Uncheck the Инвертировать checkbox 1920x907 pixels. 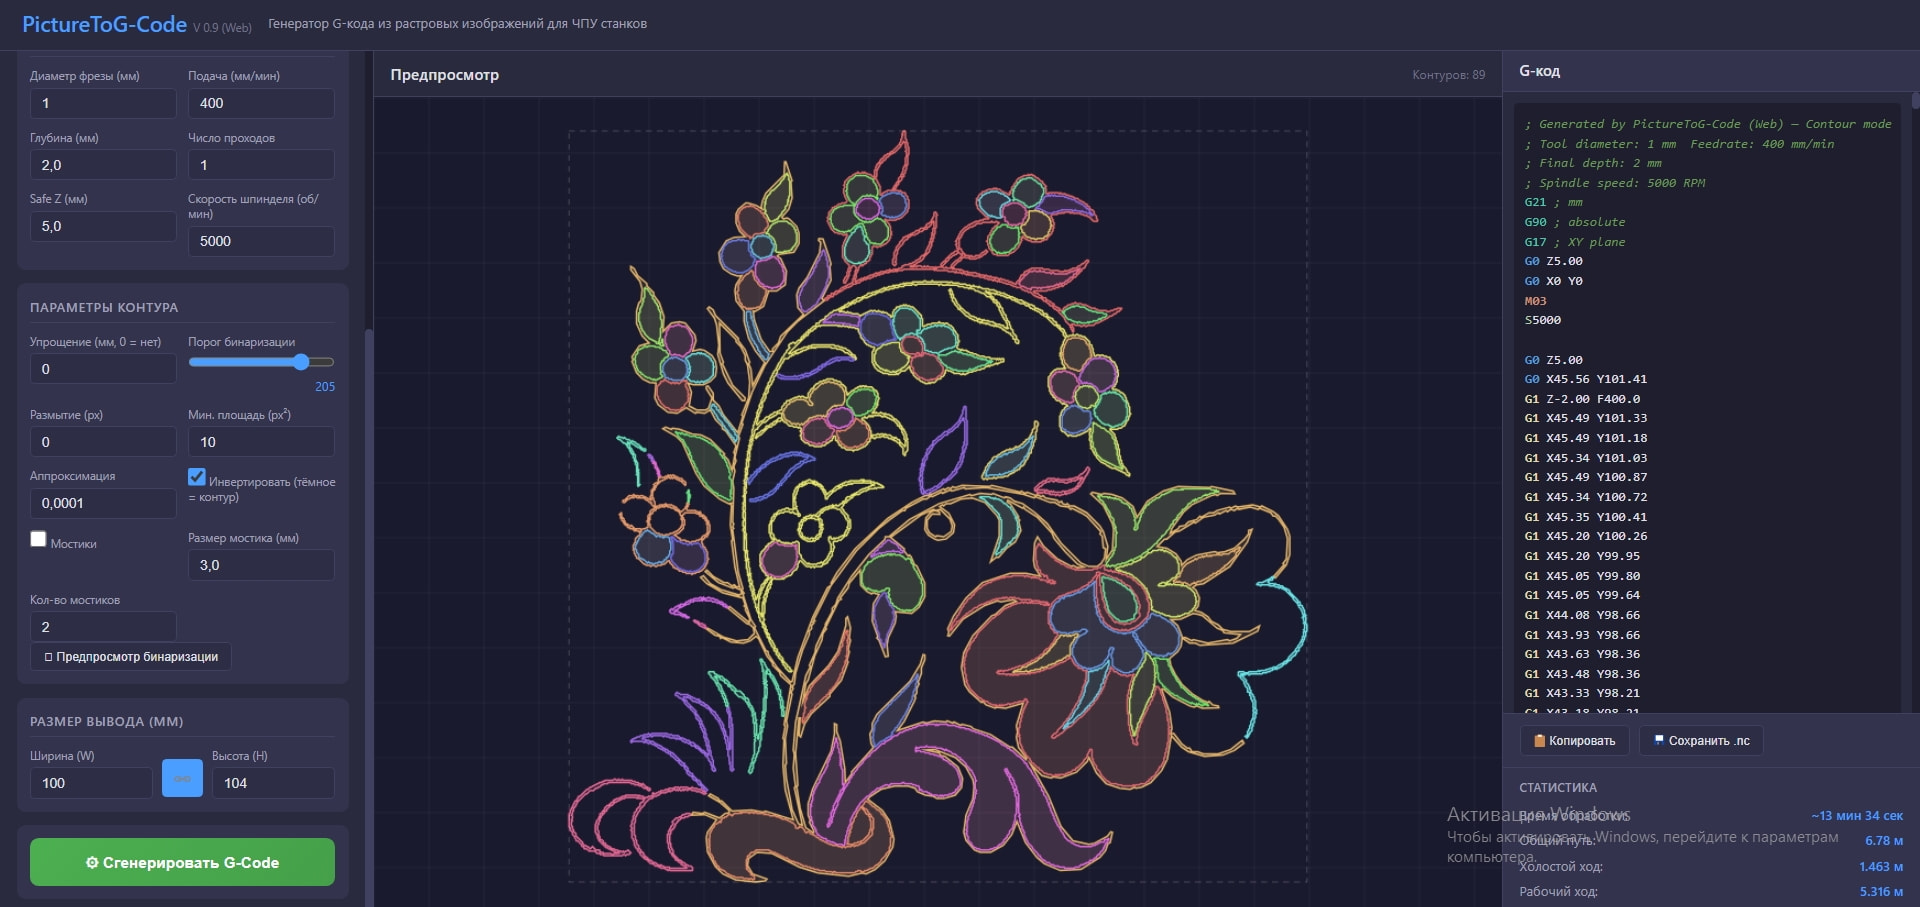[197, 477]
